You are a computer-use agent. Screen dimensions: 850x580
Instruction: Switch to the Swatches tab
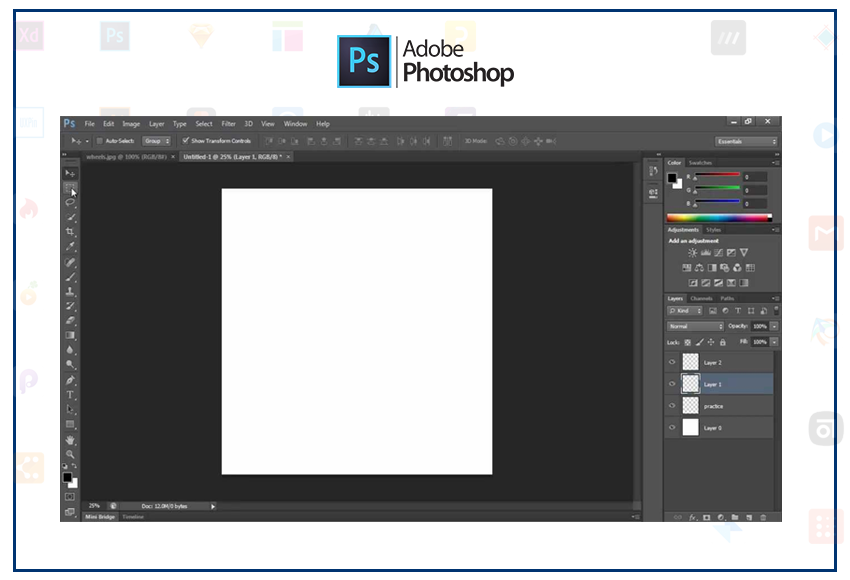click(700, 163)
